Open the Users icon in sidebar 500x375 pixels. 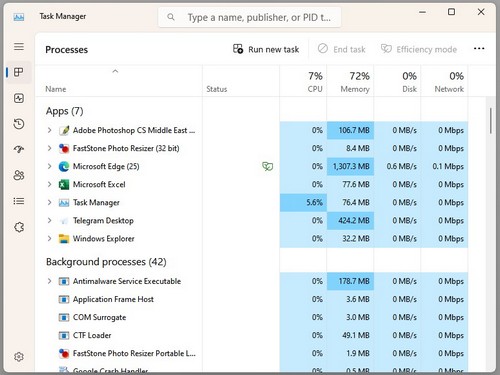point(19,175)
